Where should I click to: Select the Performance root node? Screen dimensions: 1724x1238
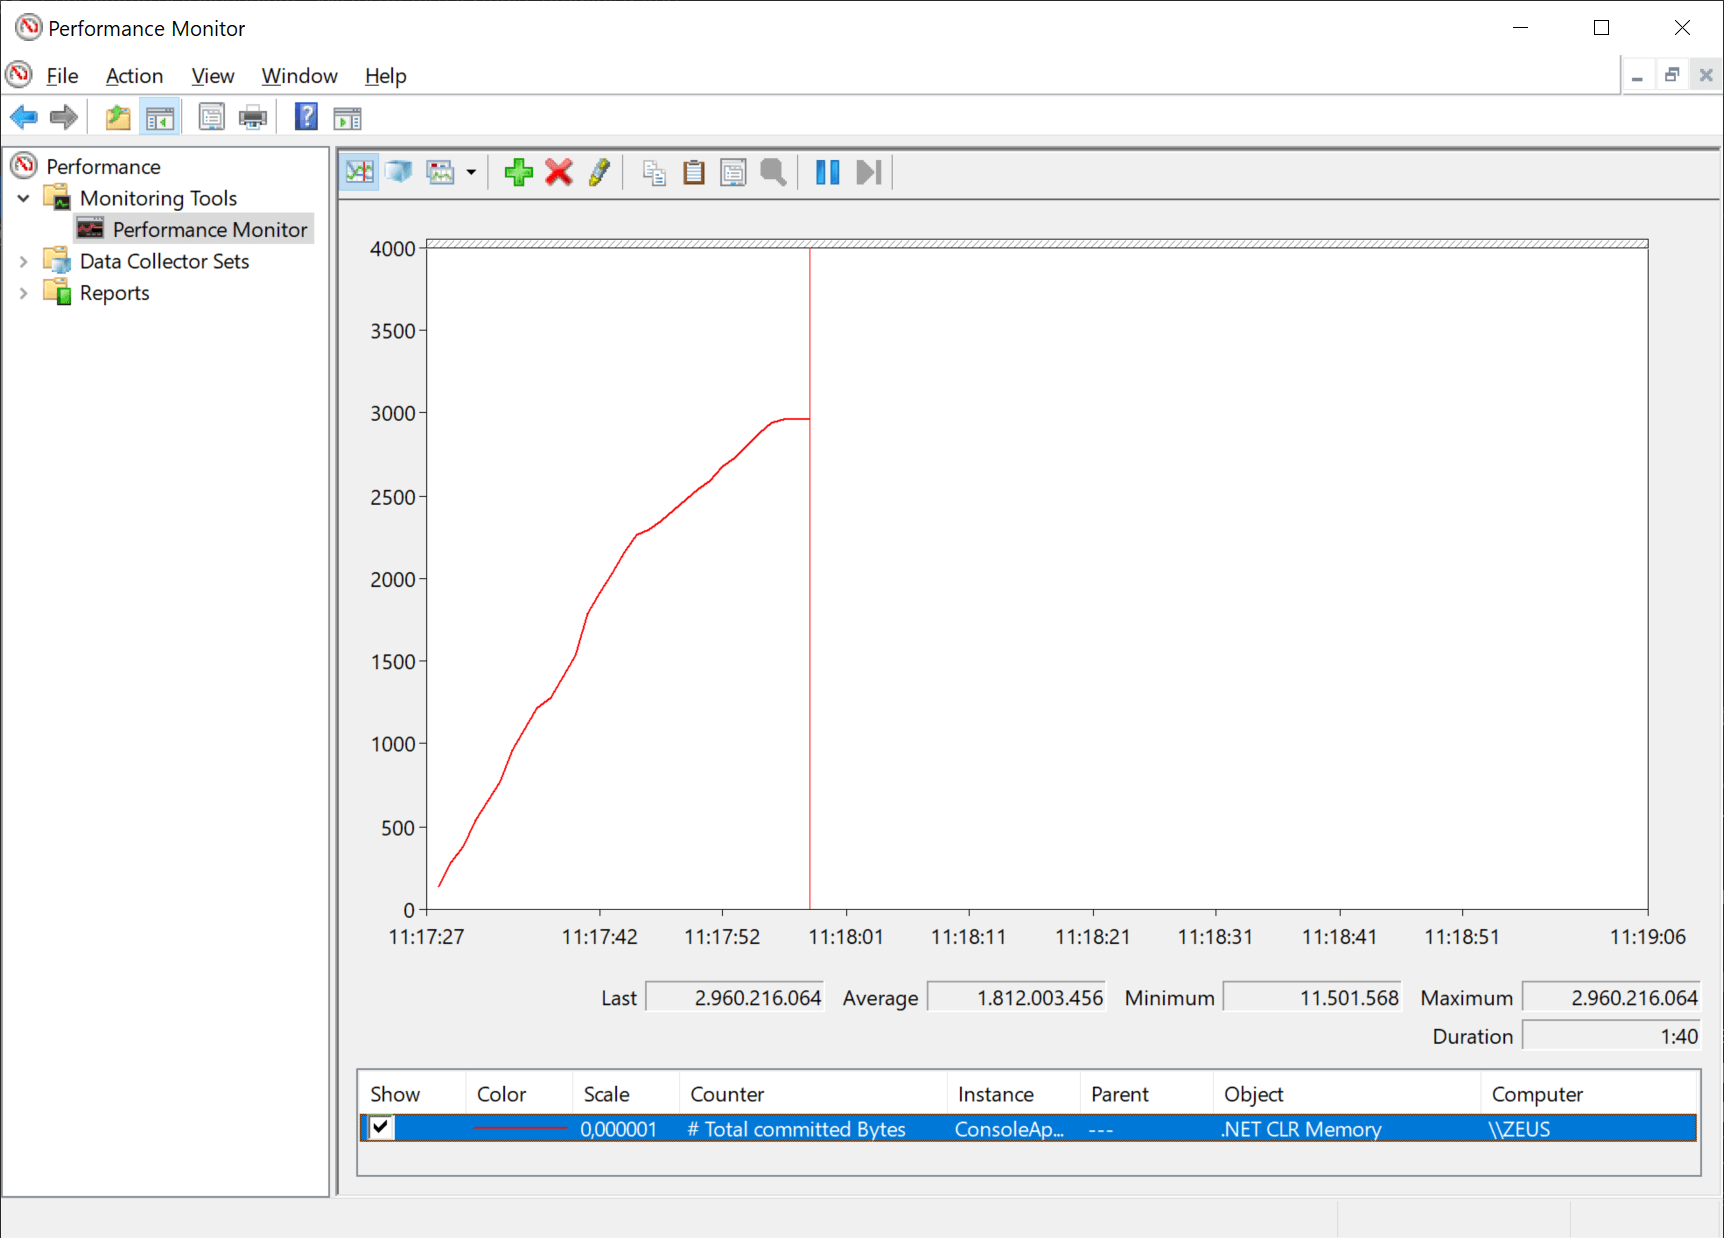(103, 166)
